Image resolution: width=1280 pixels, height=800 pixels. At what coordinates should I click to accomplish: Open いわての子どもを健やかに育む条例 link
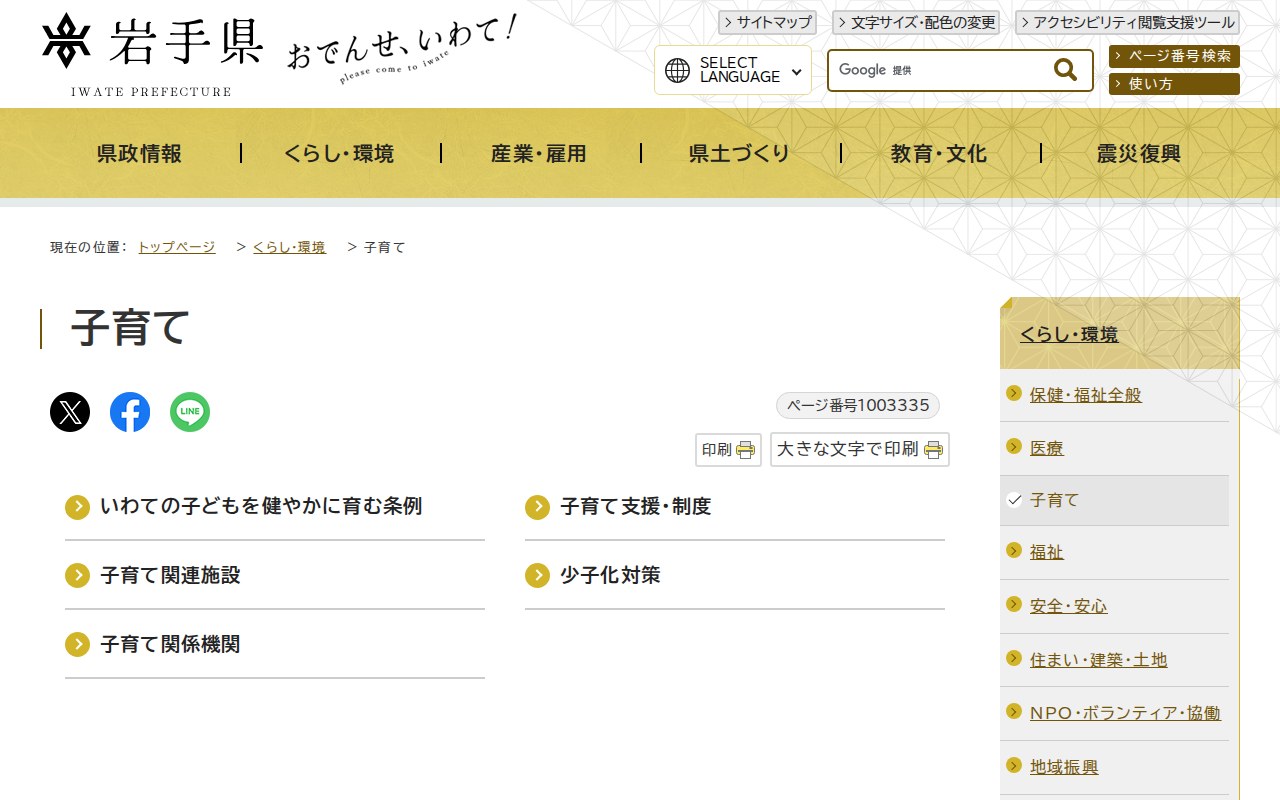(262, 507)
